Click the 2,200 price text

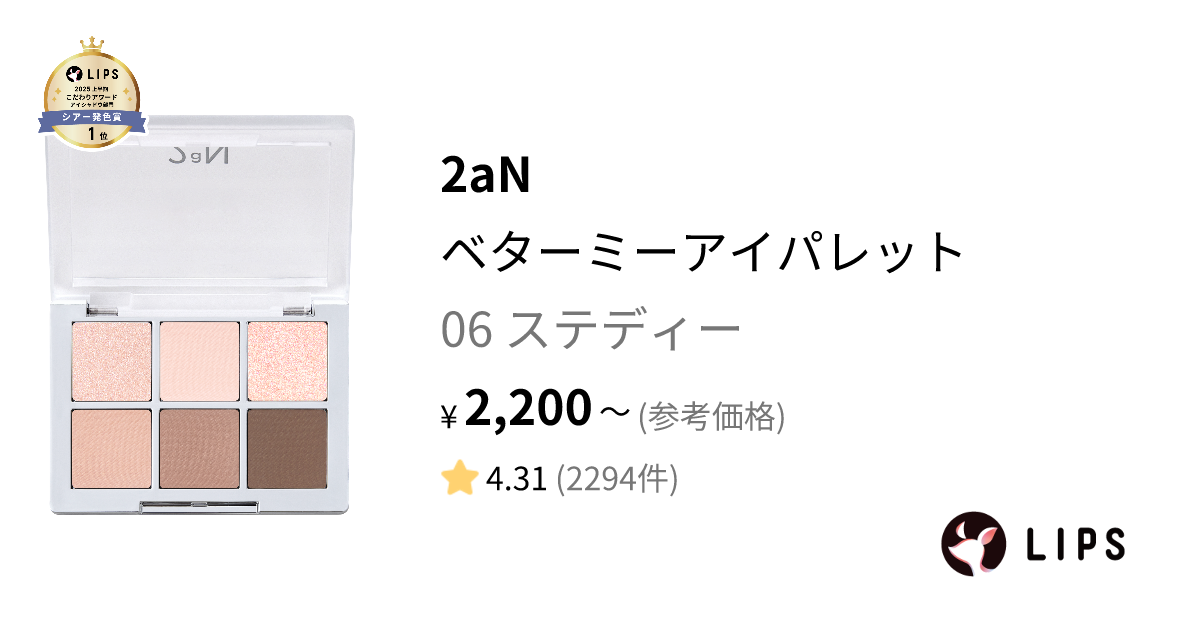point(528,409)
